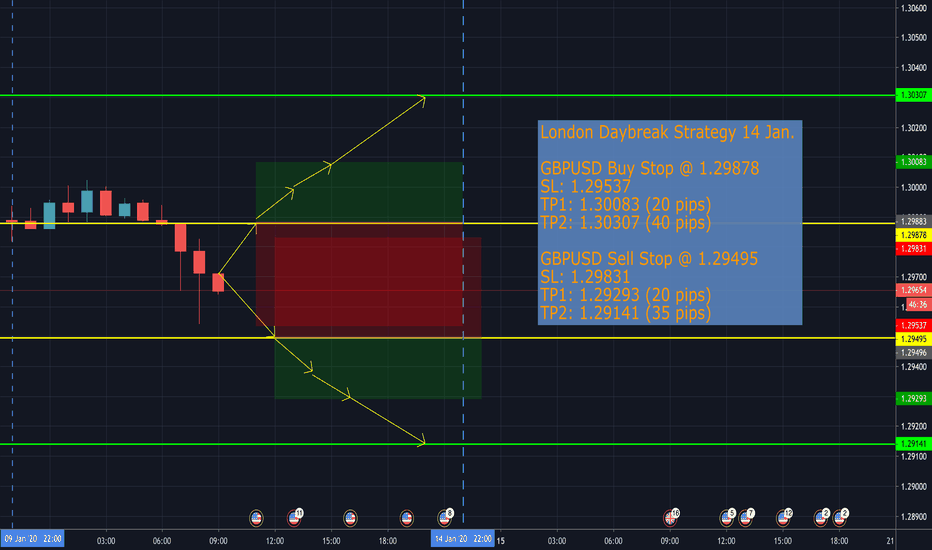The width and height of the screenshot is (932, 550).
Task: Click the red 1.29537 price axis label
Action: point(914,326)
